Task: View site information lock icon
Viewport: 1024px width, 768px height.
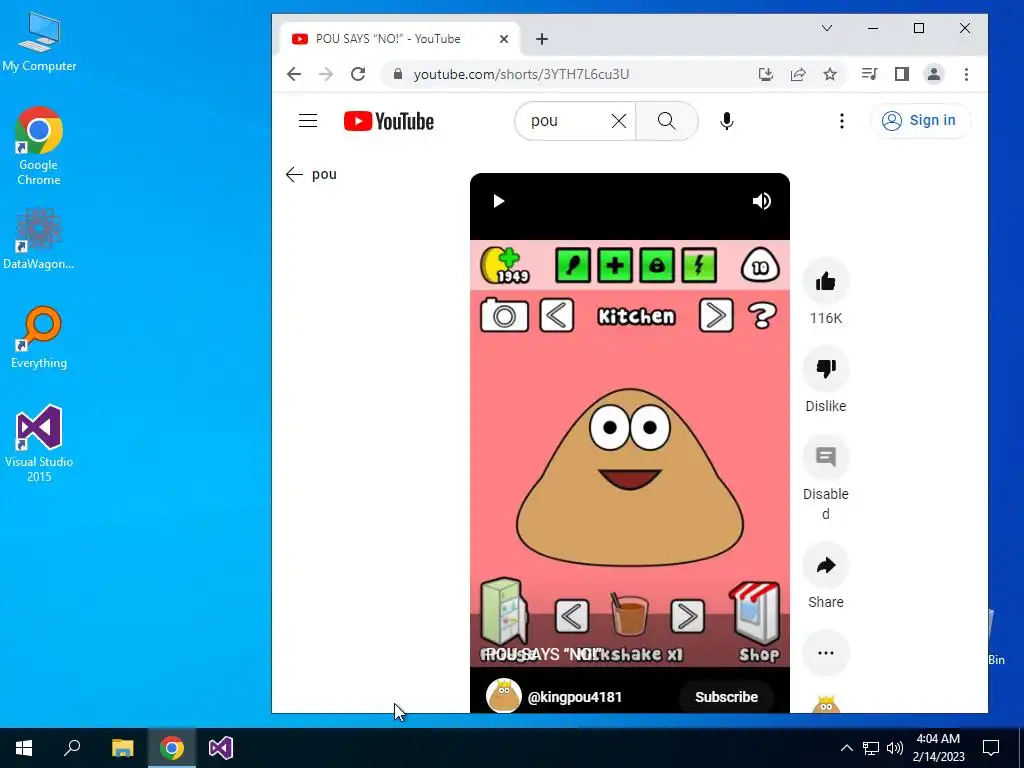Action: (x=398, y=74)
